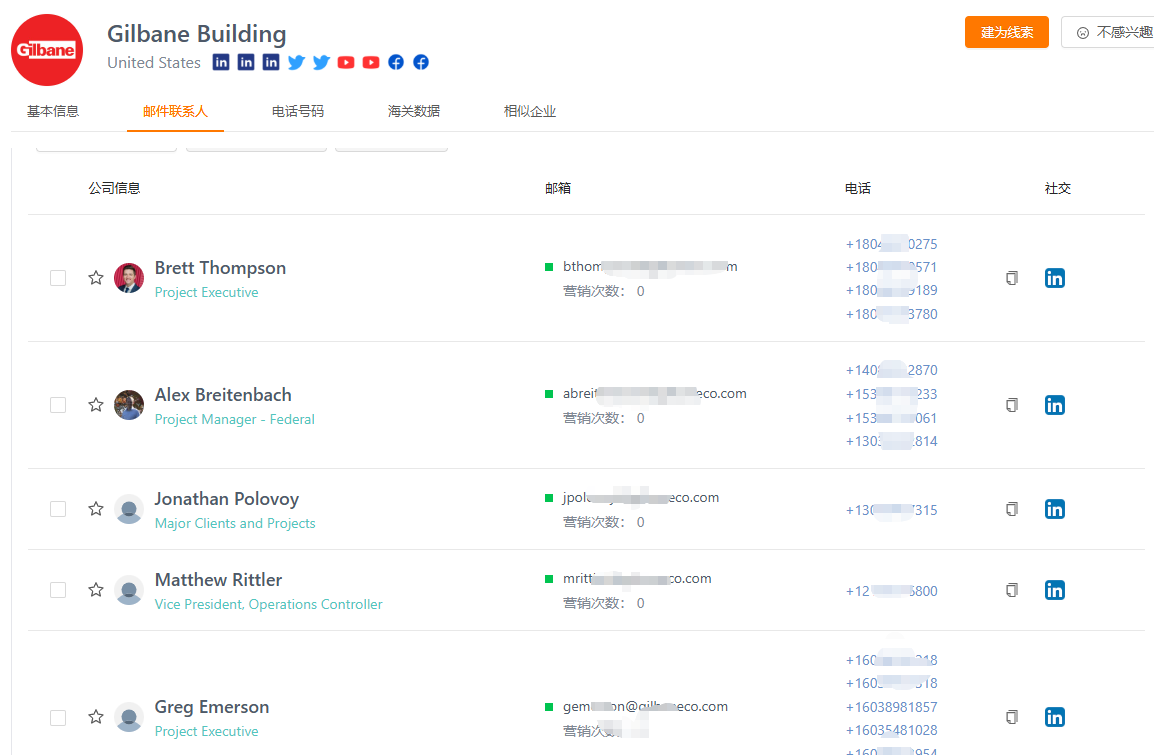
Task: Click Brett Thompson's email address
Action: pos(650,266)
